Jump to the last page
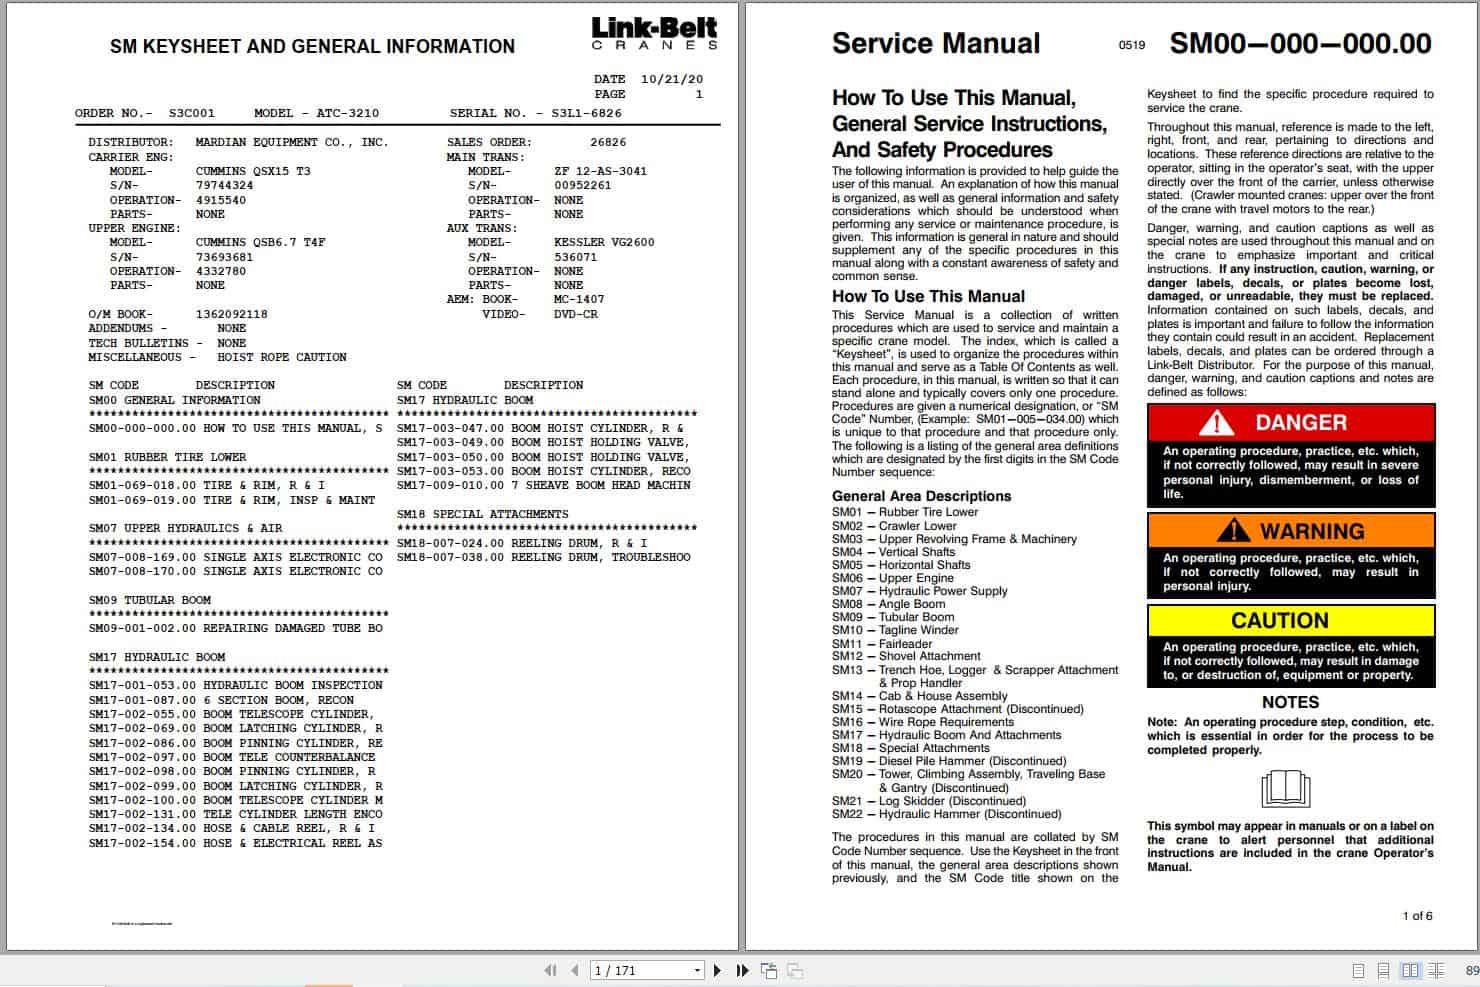1480x987 pixels. [740, 970]
